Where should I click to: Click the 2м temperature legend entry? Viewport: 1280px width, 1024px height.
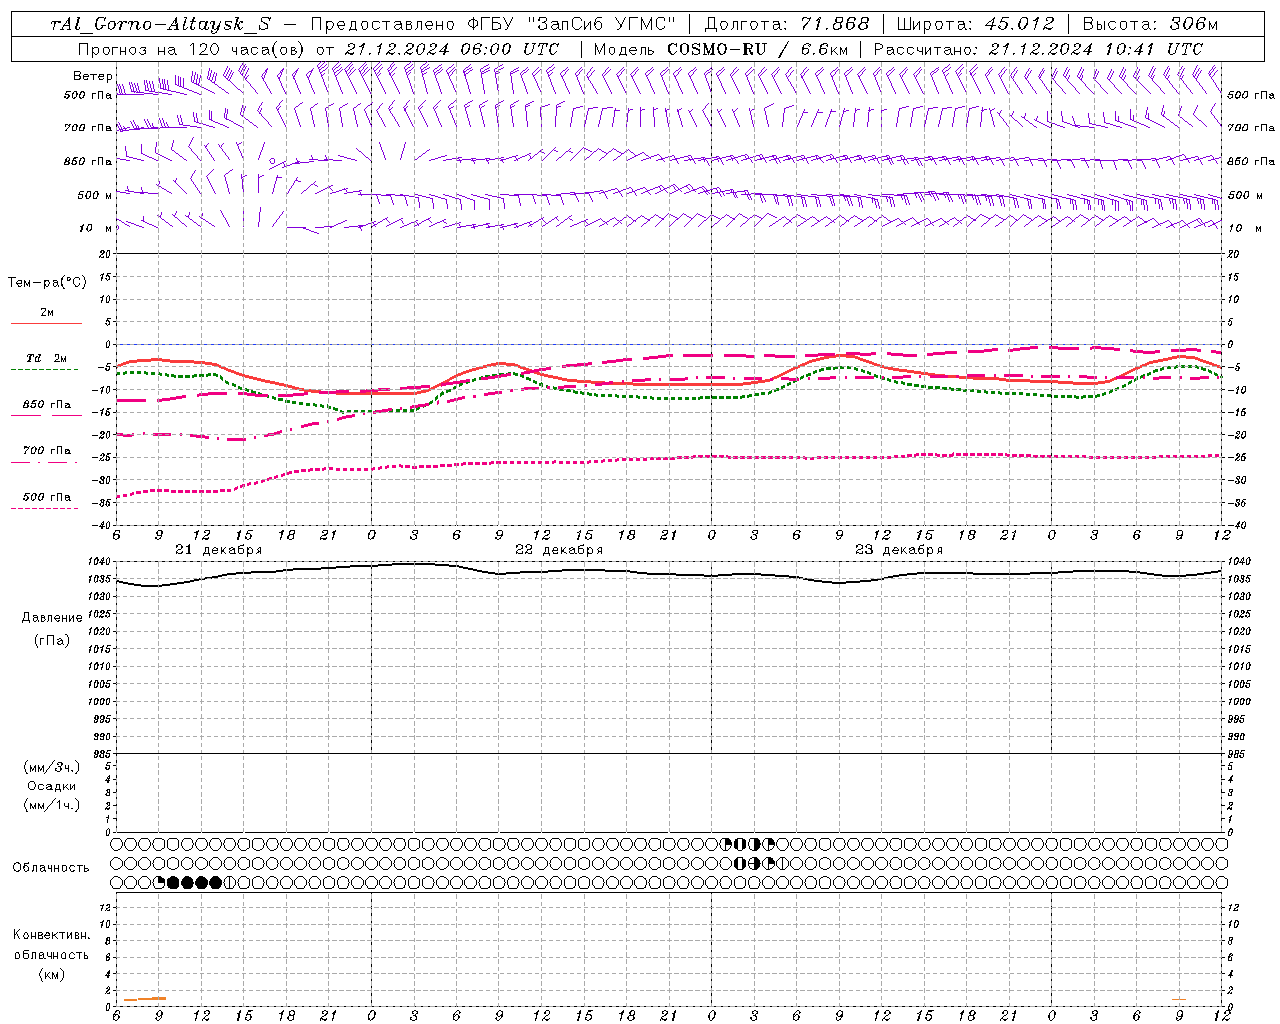tap(47, 313)
